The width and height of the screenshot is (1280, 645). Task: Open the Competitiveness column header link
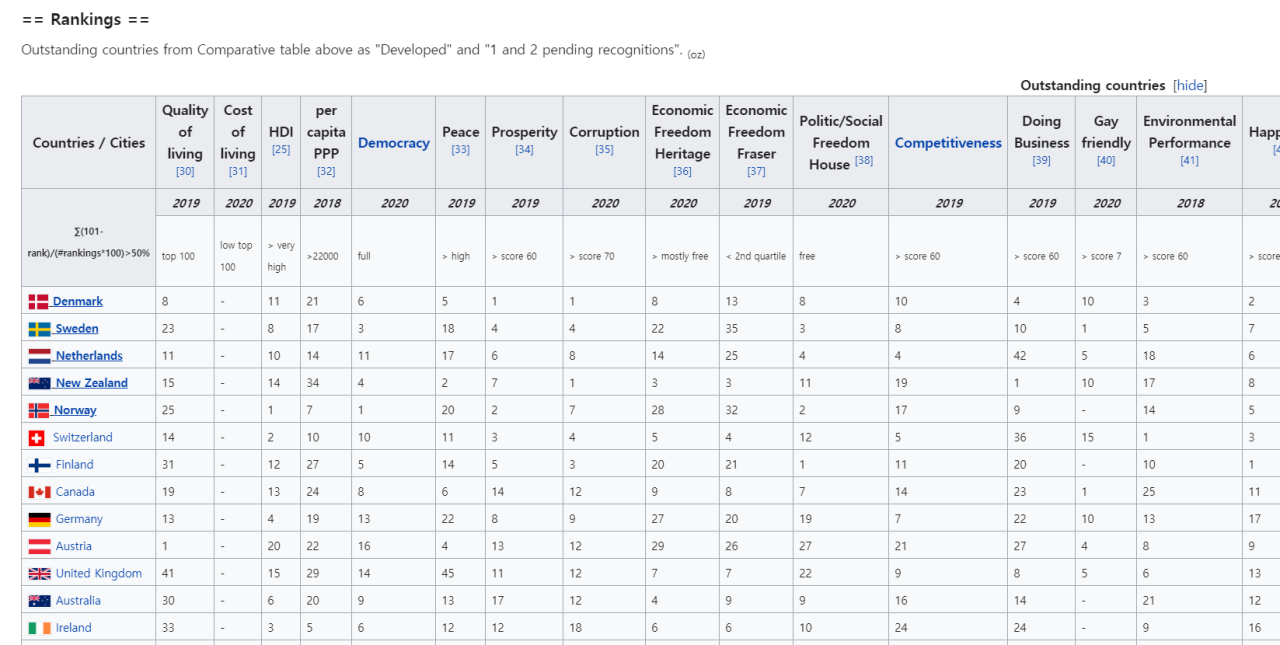[947, 143]
